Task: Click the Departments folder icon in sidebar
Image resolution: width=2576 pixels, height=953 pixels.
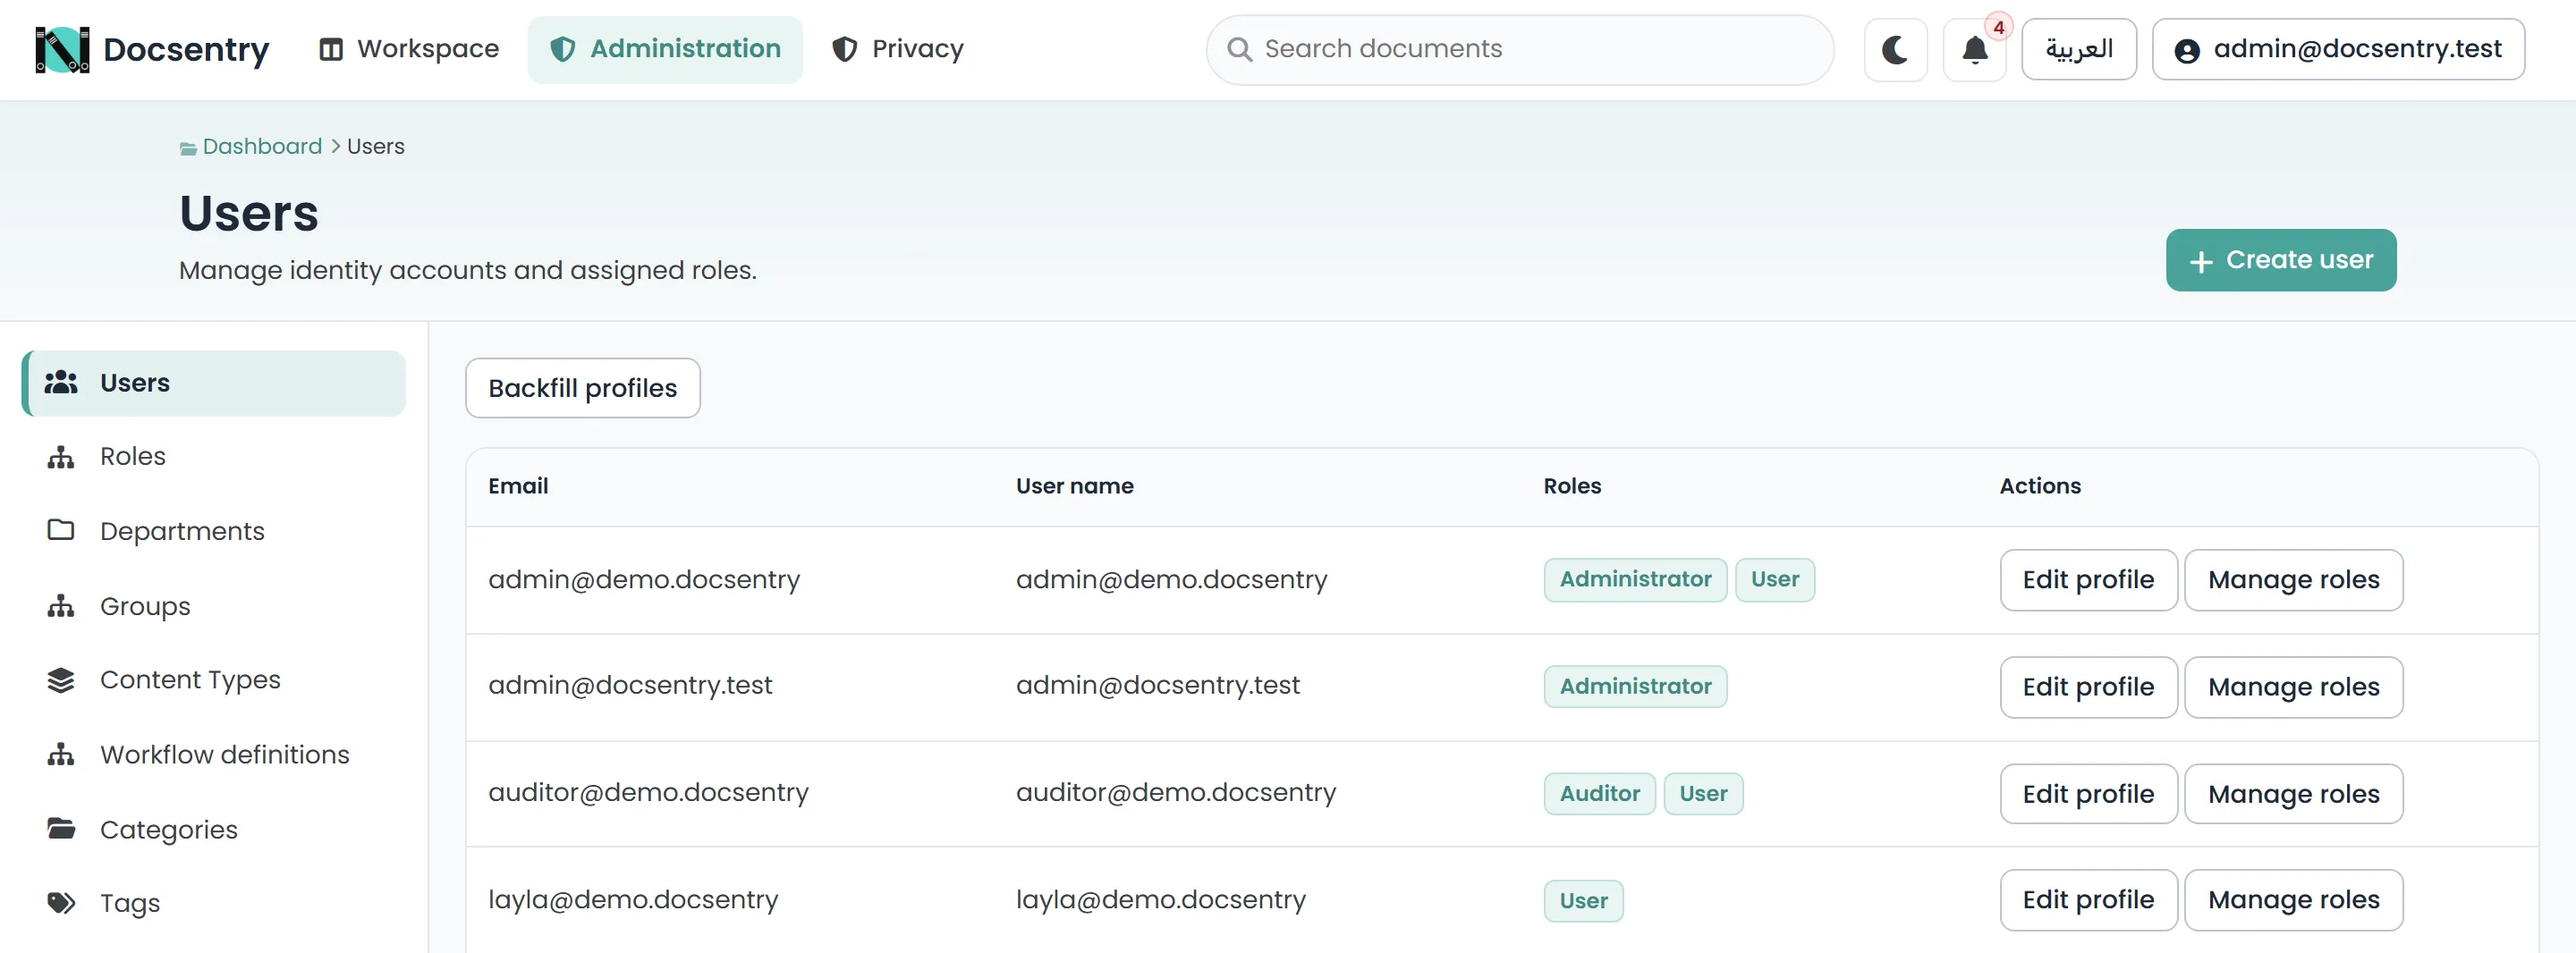Action: (61, 530)
